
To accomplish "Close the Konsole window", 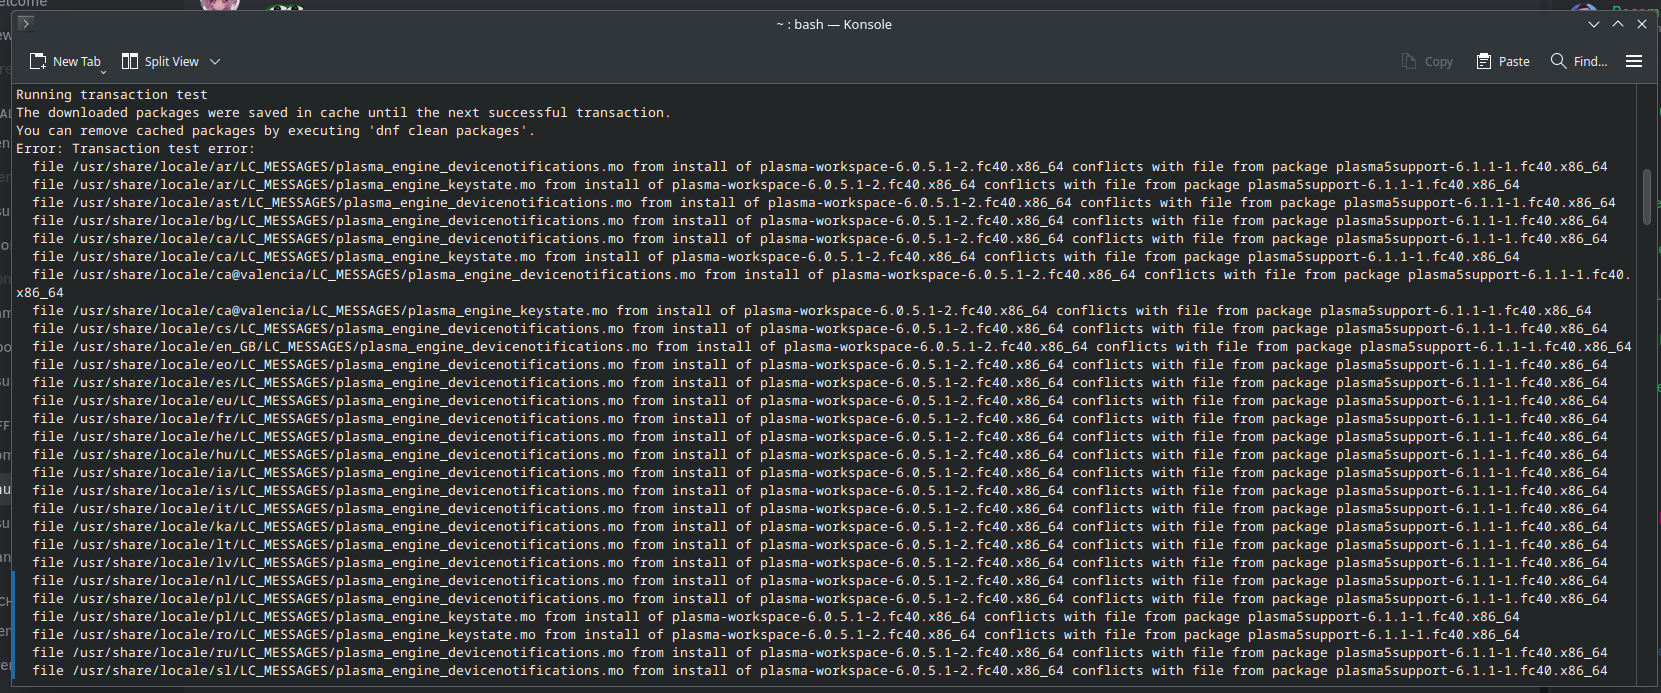I will click(1641, 24).
